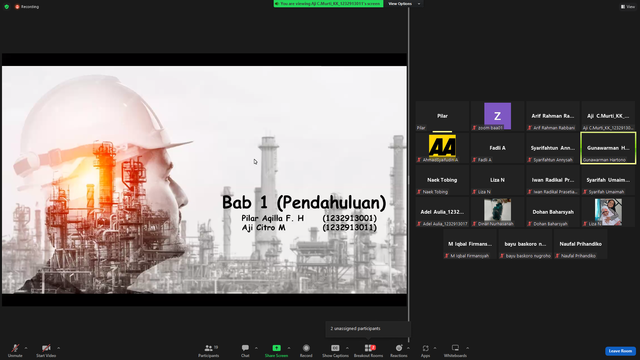Click the green encryption shield icon
The image size is (640, 360).
[7, 7]
